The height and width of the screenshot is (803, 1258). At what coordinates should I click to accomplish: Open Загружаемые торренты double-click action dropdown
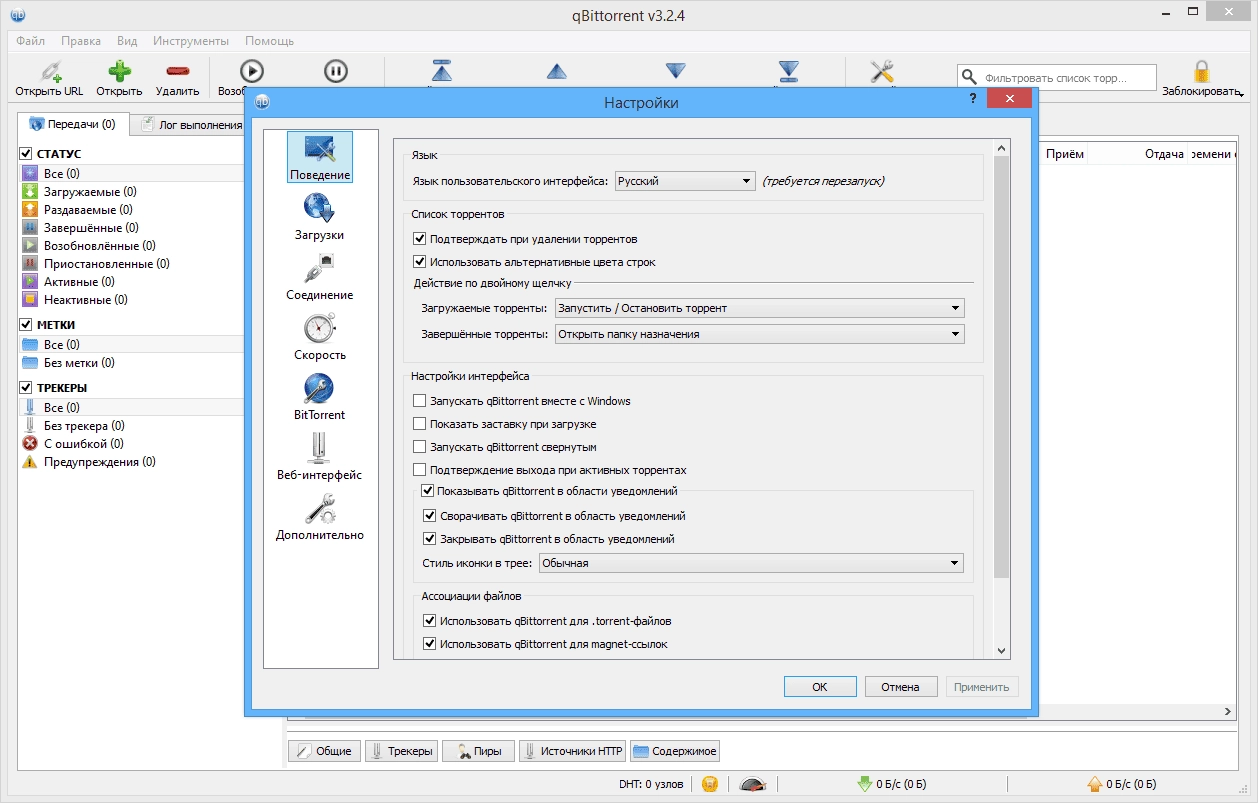tap(760, 308)
